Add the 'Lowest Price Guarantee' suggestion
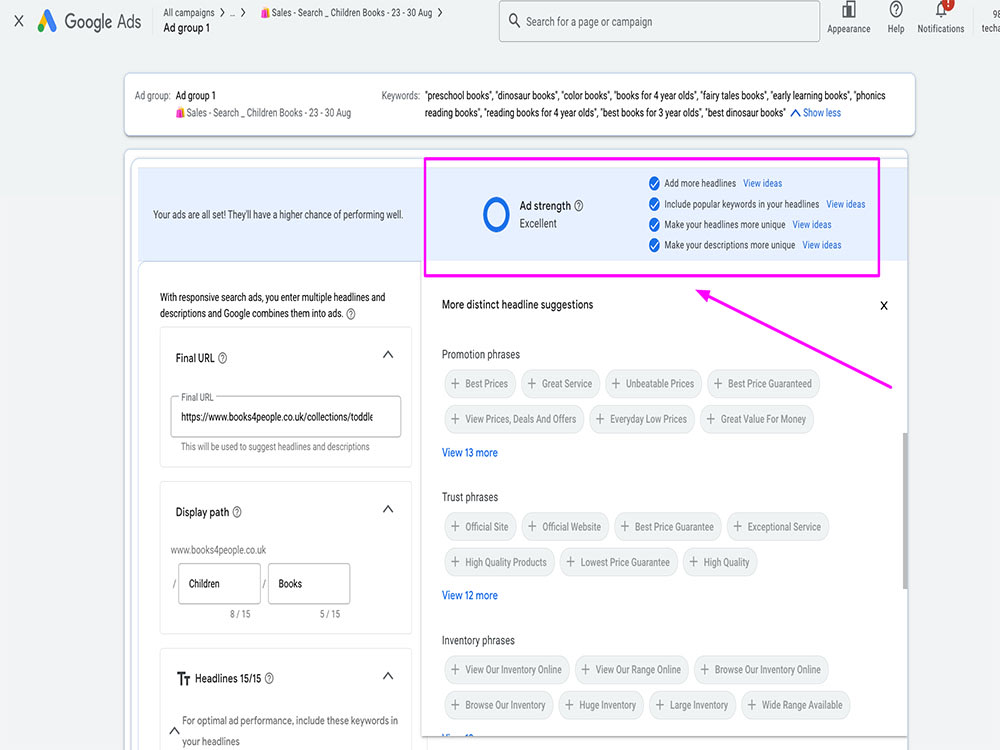Screen dimensions: 1000x750 618,562
